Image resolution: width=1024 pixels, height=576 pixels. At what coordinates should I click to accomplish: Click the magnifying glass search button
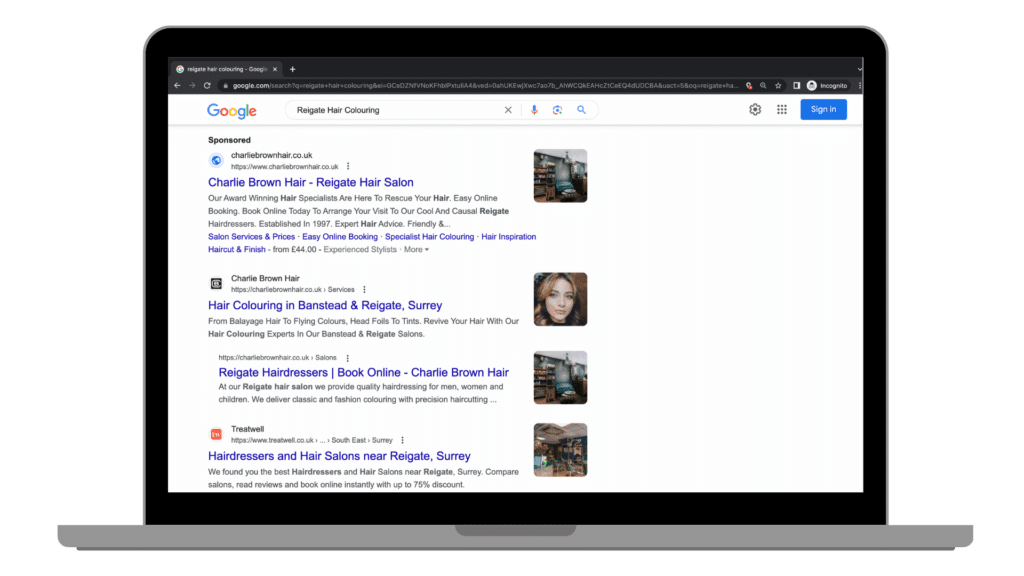click(x=581, y=110)
